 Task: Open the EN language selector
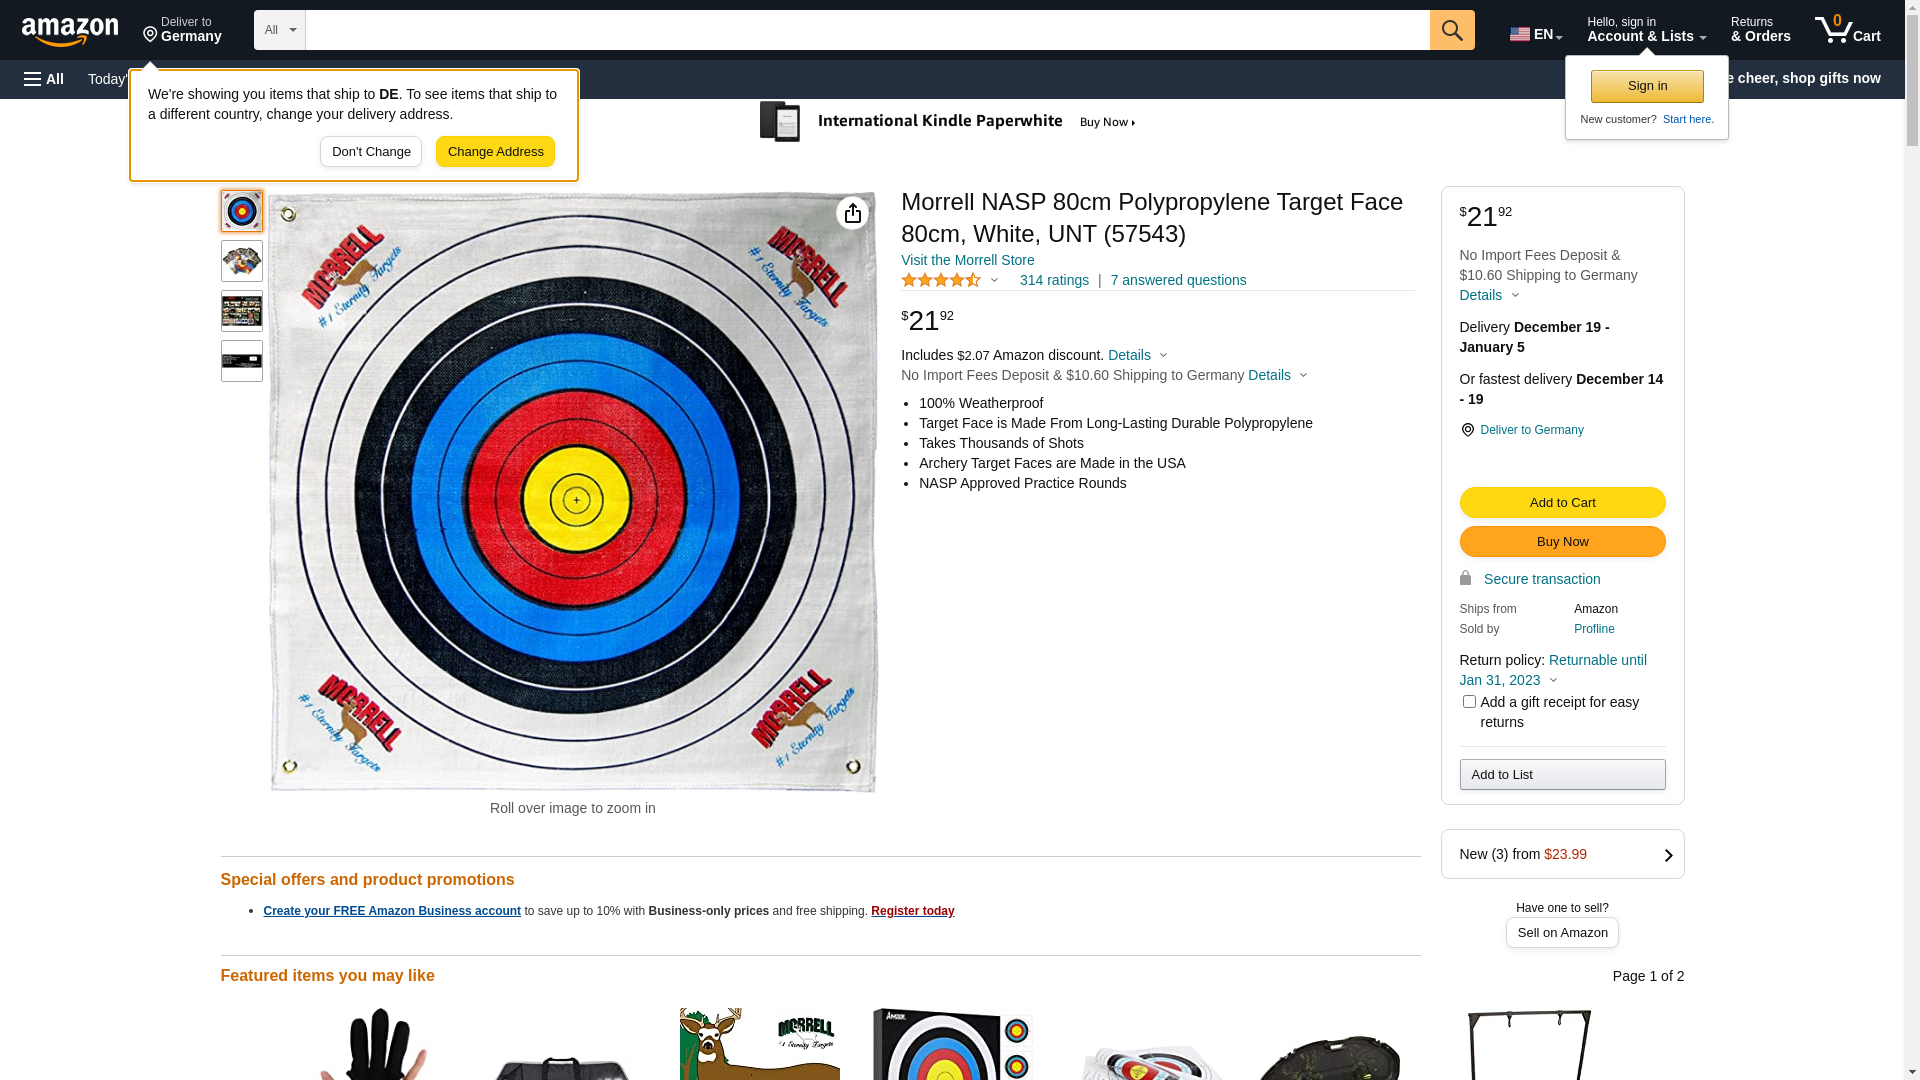(x=1535, y=33)
